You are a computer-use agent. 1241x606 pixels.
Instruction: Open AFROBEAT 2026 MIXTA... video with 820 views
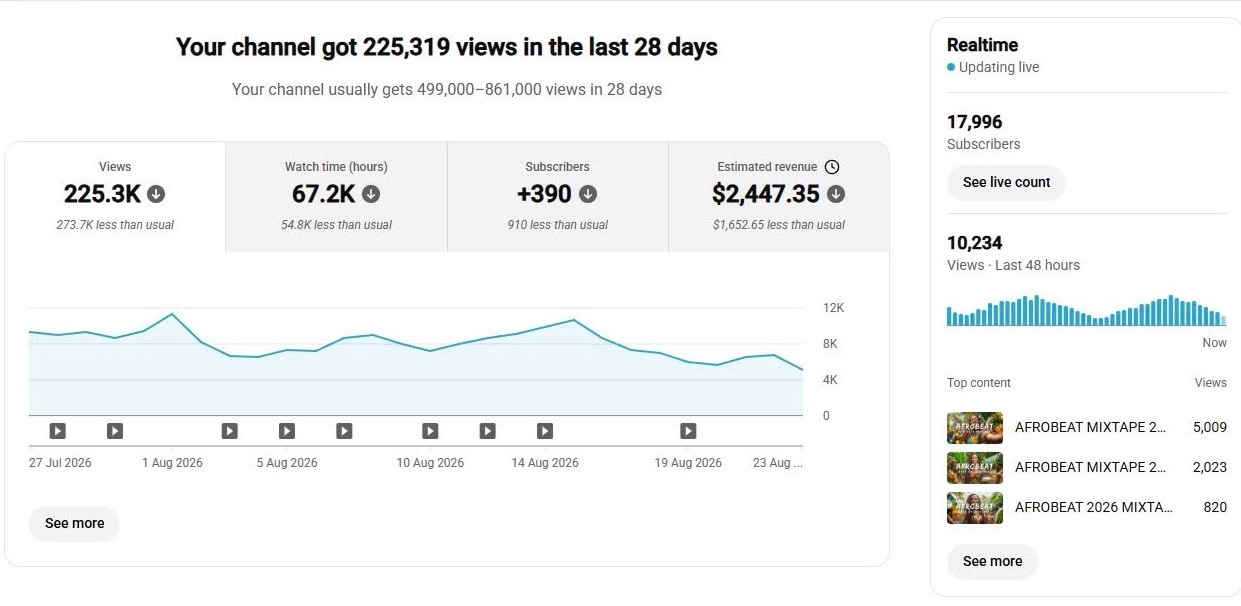point(1087,508)
